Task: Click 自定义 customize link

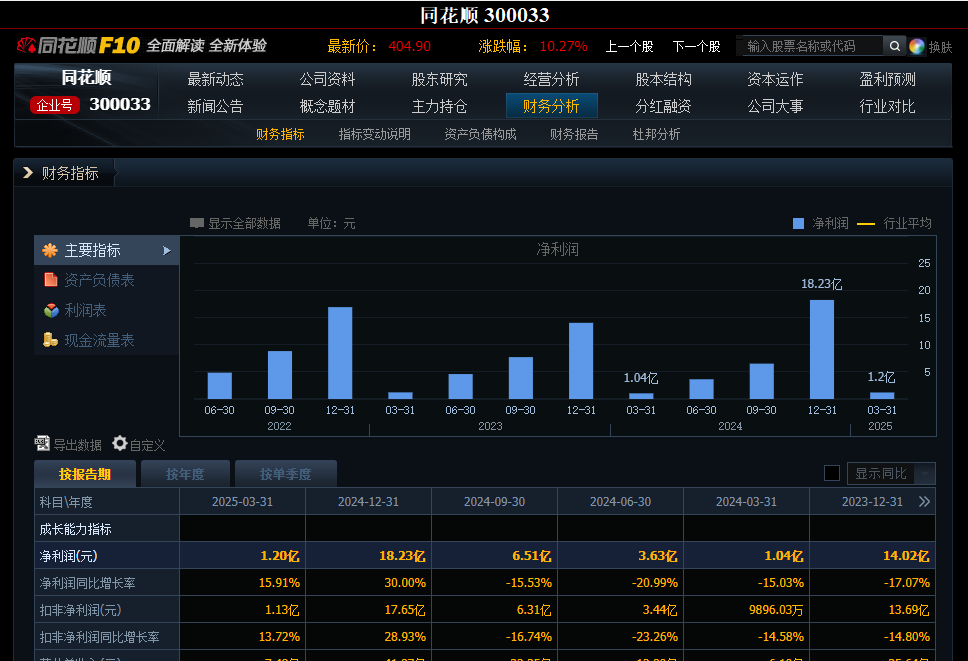Action: click(148, 445)
